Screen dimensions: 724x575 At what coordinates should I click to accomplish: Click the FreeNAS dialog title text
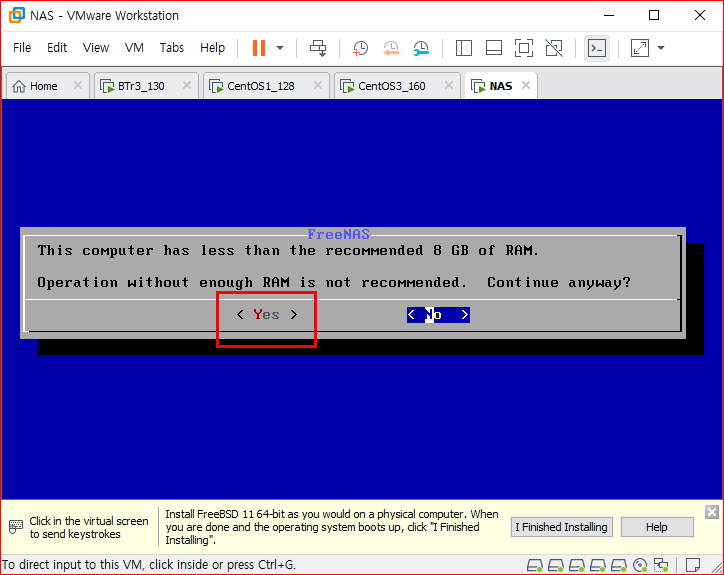(x=338, y=235)
